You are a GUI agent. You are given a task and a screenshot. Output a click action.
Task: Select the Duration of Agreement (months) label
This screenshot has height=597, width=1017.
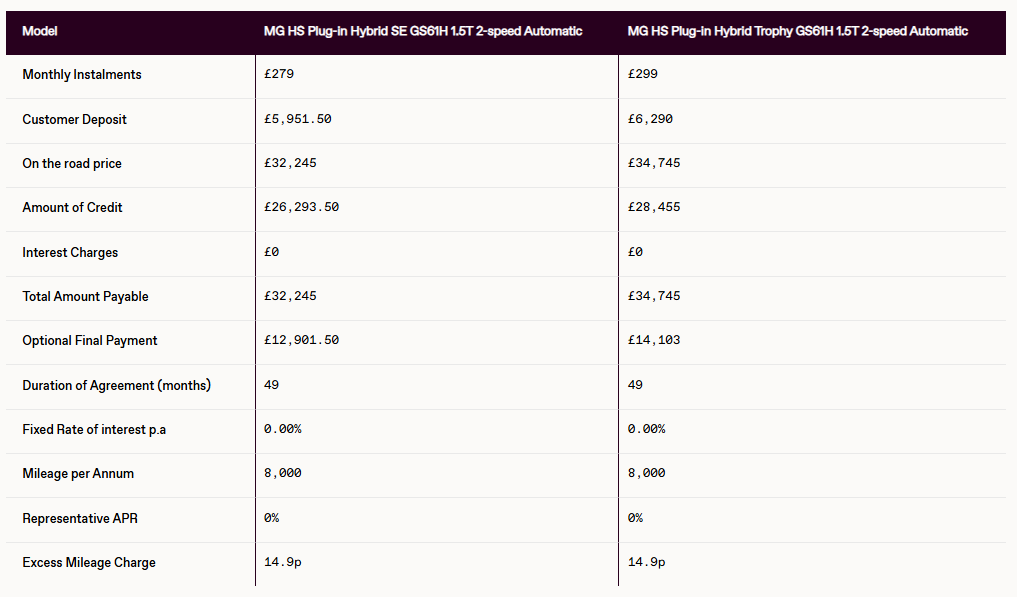point(117,385)
